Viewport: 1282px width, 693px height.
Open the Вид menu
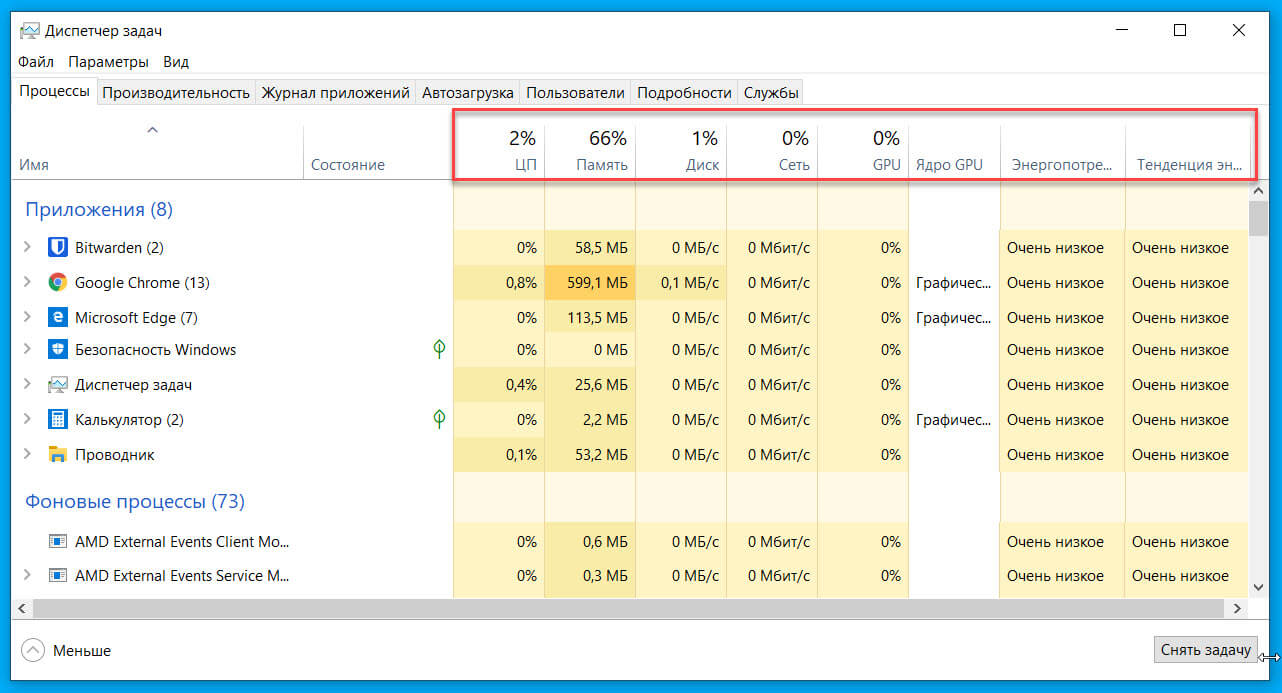[175, 61]
